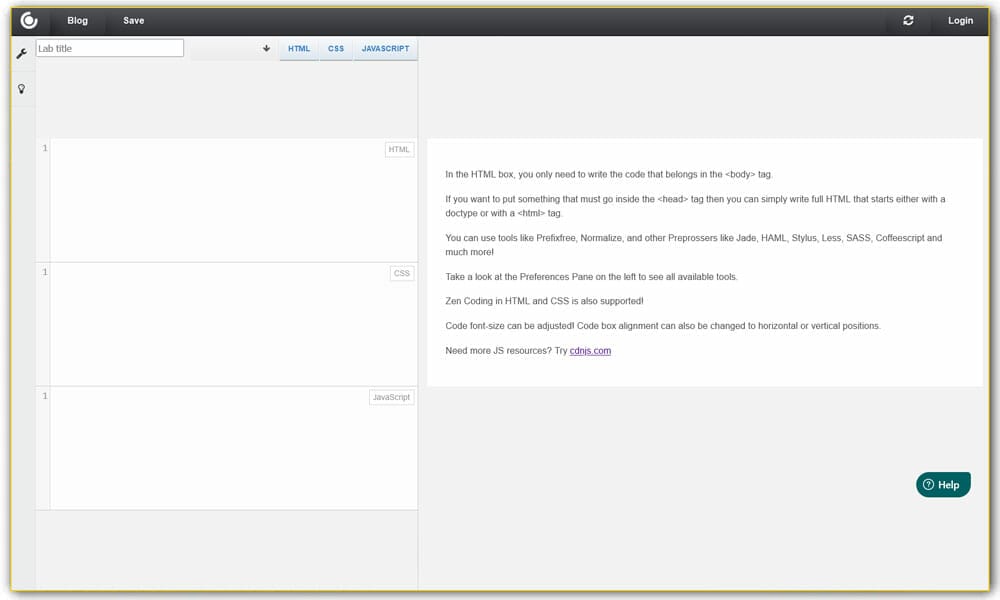1000x600 pixels.
Task: Switch to the JAVASCRIPT tab
Action: [385, 48]
